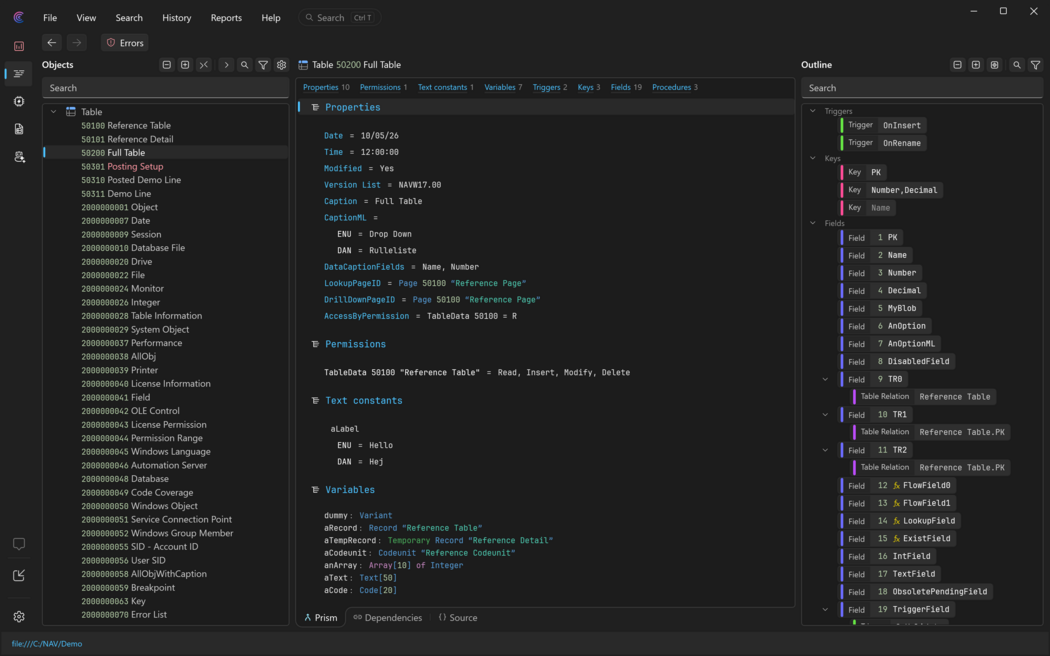Collapse the Table tree node
Image resolution: width=1050 pixels, height=656 pixels.
[x=54, y=112]
